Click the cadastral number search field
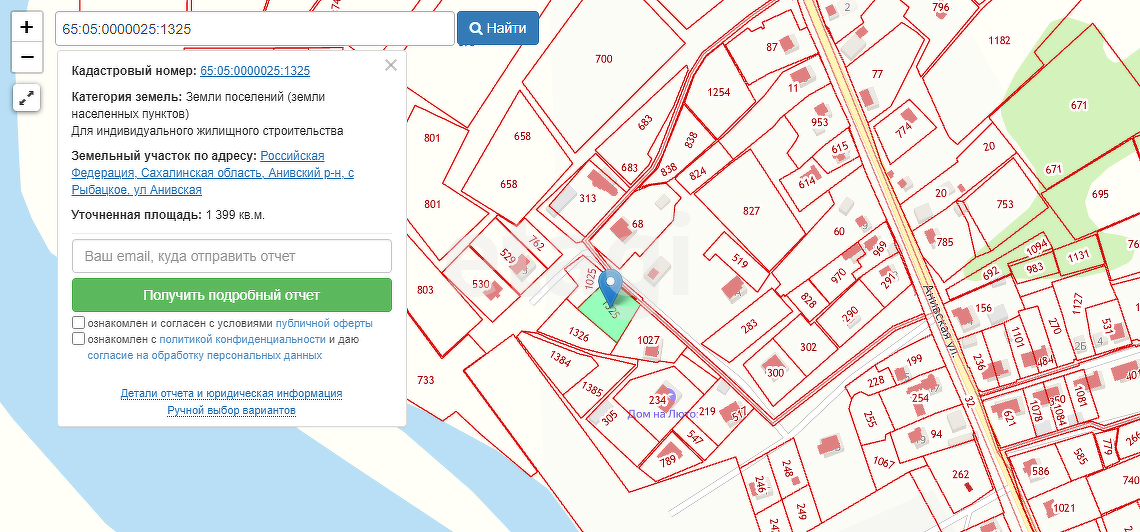The width and height of the screenshot is (1140, 532). point(254,29)
